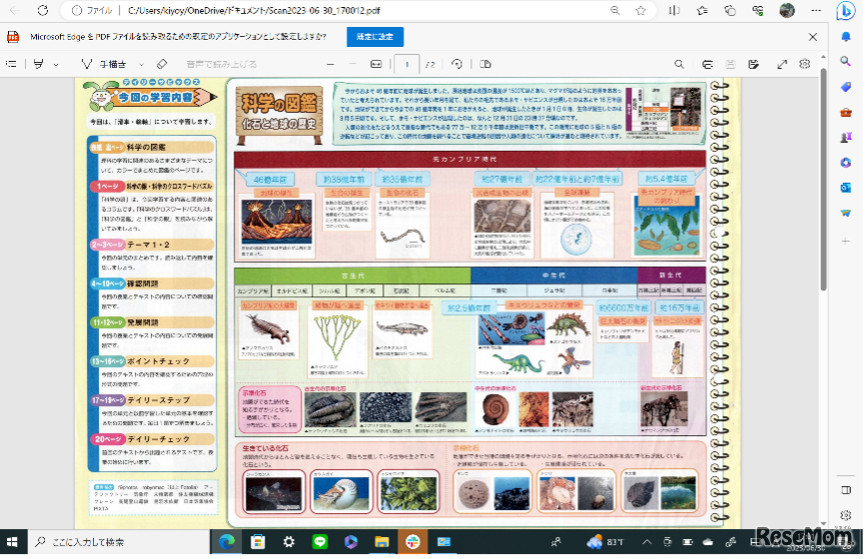Expand the highlighter color dropdown arrow

click(57, 64)
